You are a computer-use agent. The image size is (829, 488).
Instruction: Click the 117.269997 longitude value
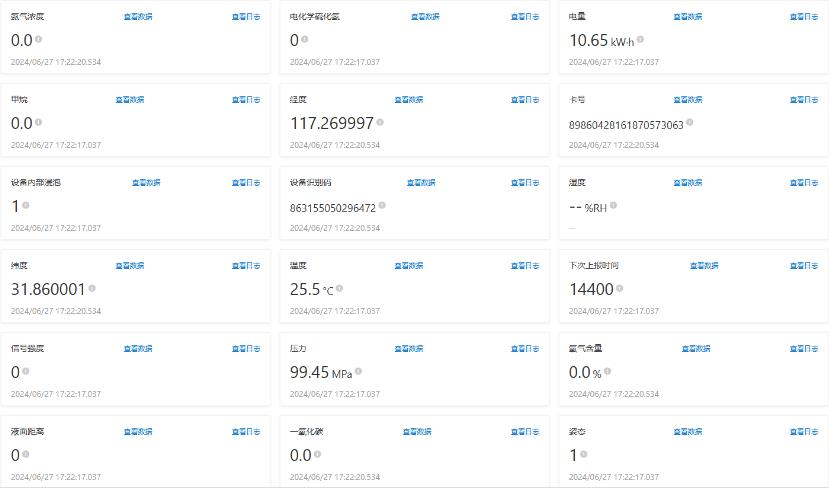coord(331,123)
